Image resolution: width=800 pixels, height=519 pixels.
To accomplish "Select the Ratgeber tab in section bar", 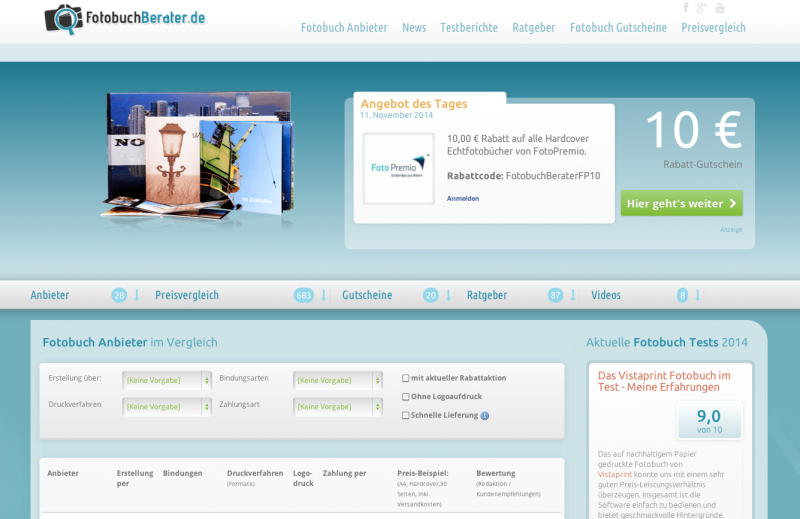I will [487, 295].
